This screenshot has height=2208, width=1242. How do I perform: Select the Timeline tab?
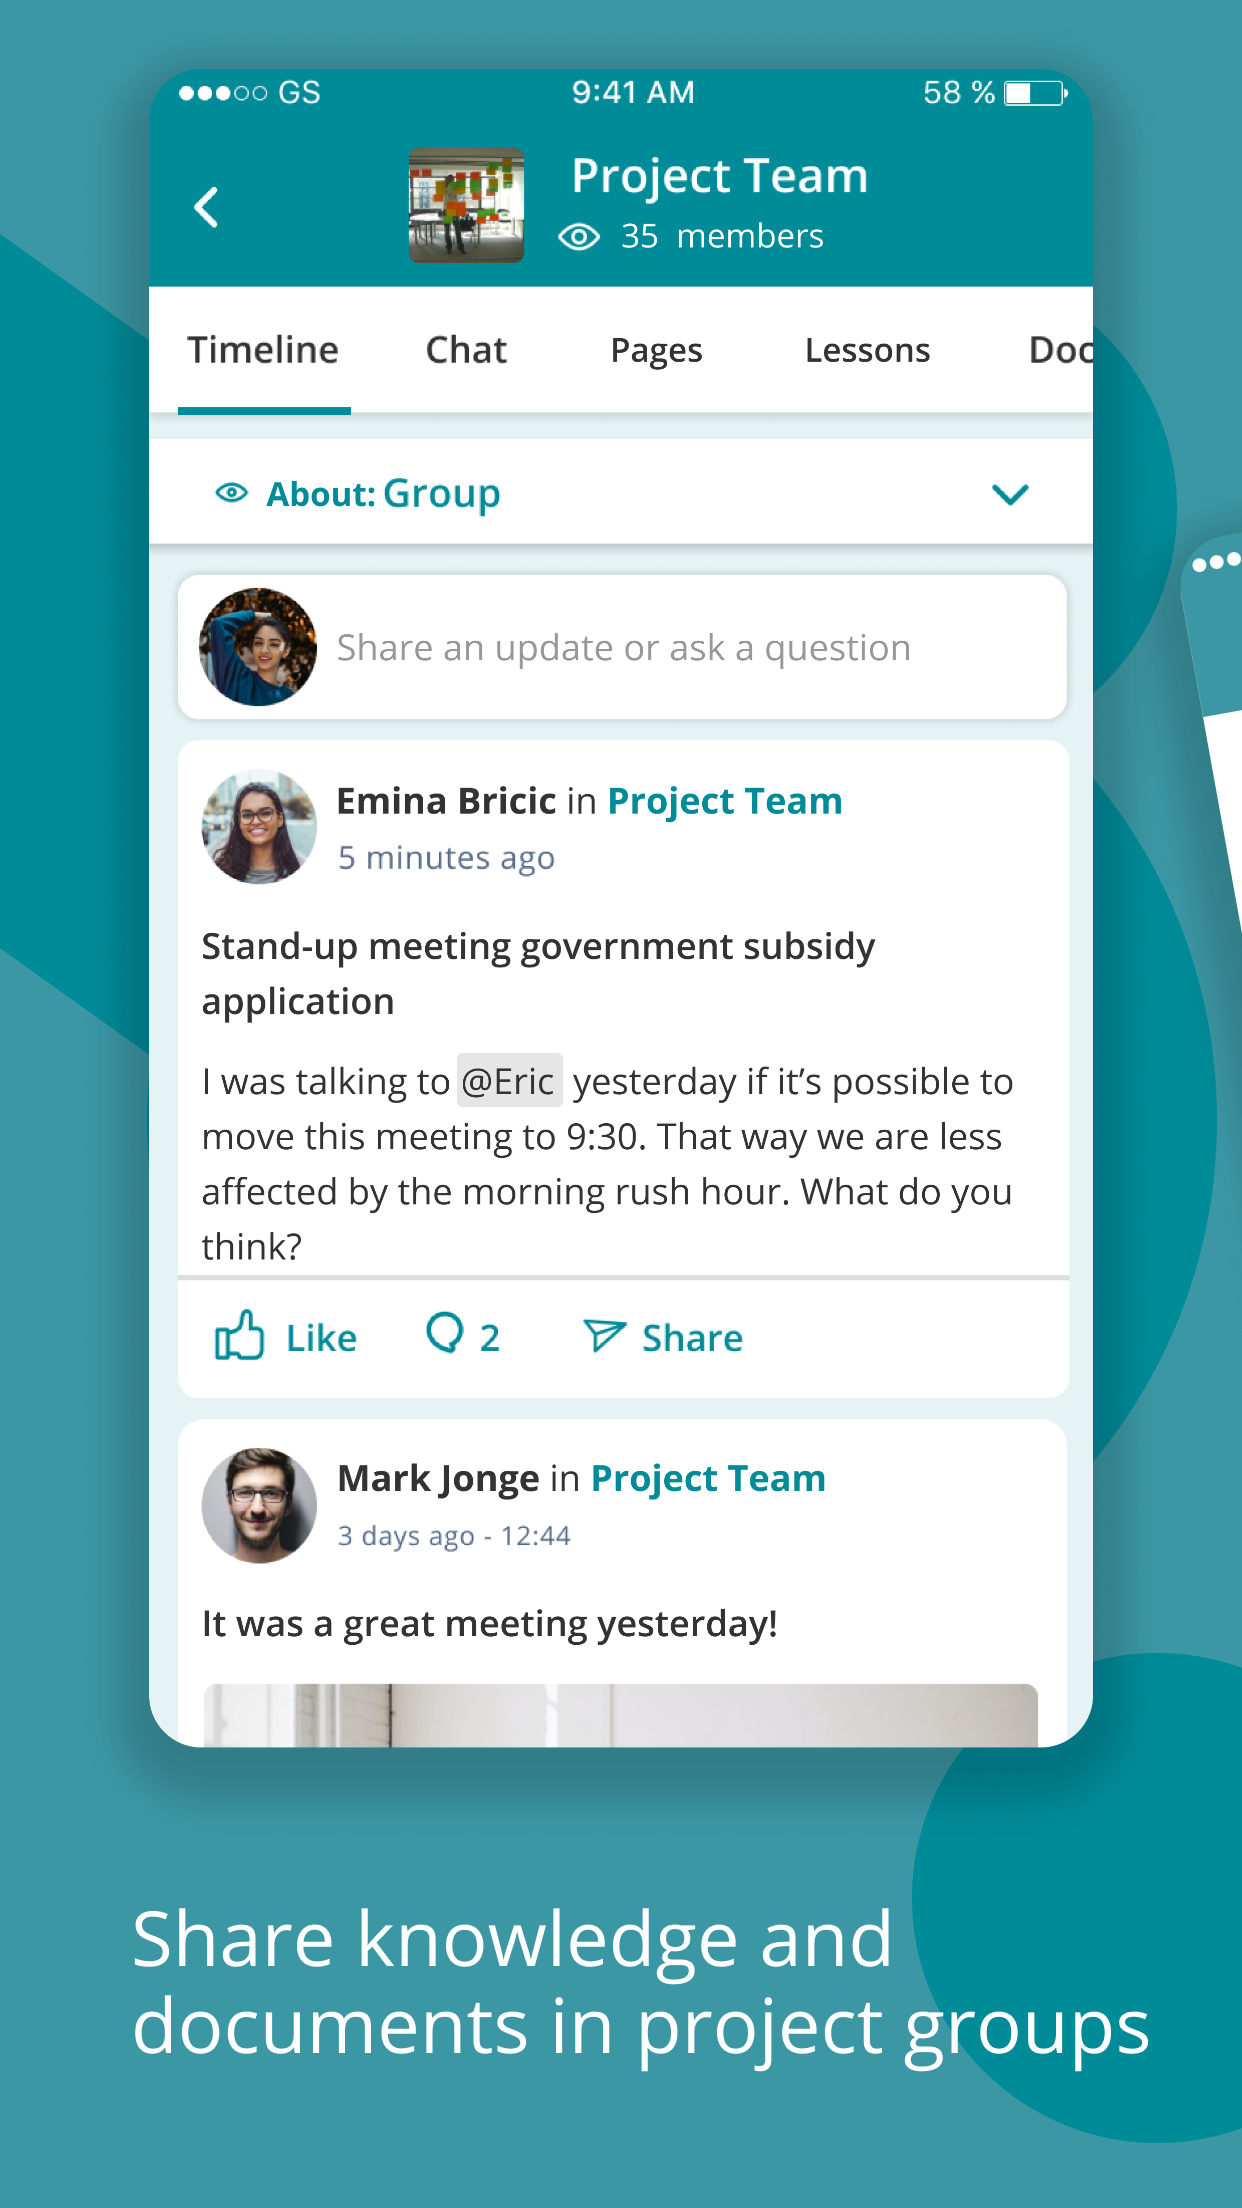[x=263, y=350]
